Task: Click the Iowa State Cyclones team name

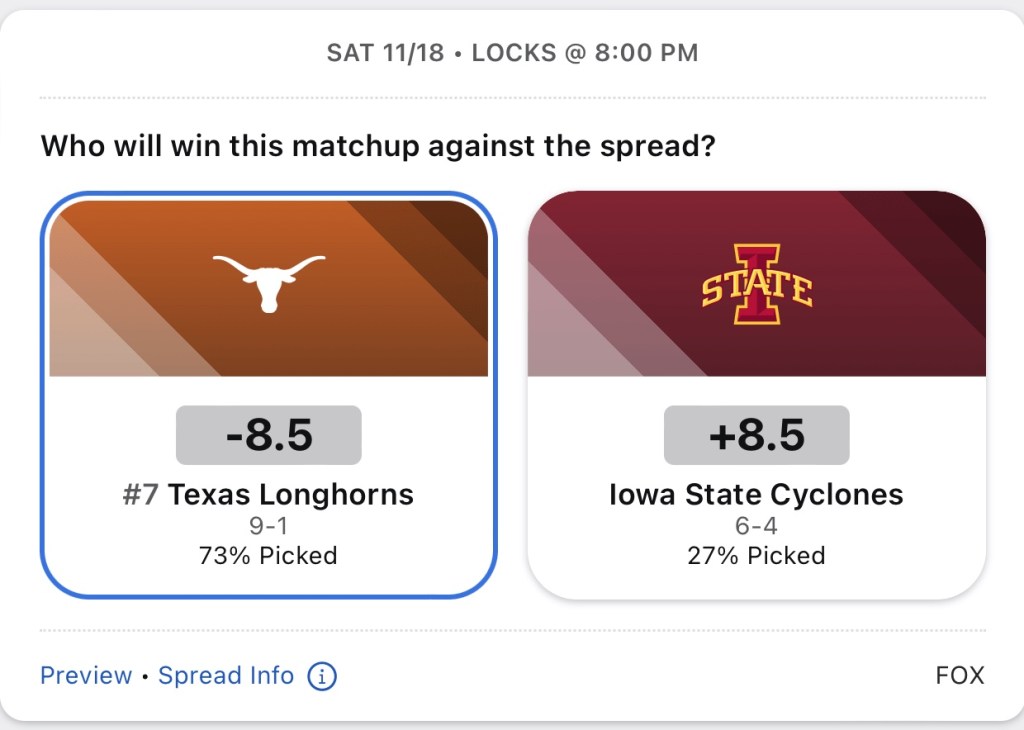Action: coord(756,494)
